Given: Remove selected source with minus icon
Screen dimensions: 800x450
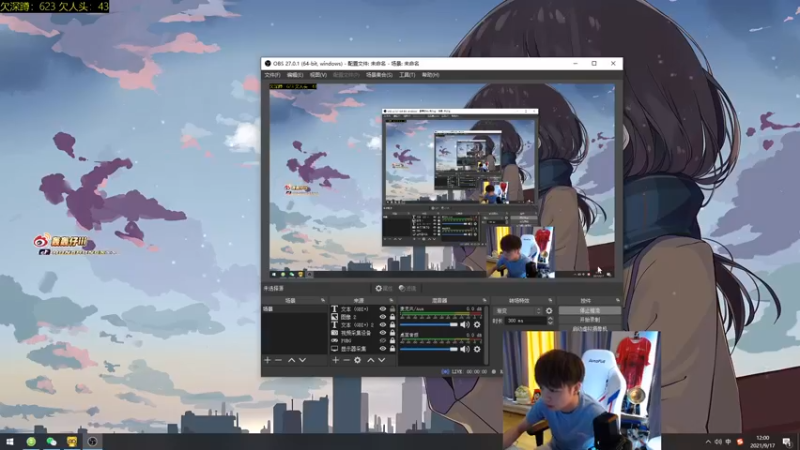Looking at the screenshot, I should pos(346,360).
